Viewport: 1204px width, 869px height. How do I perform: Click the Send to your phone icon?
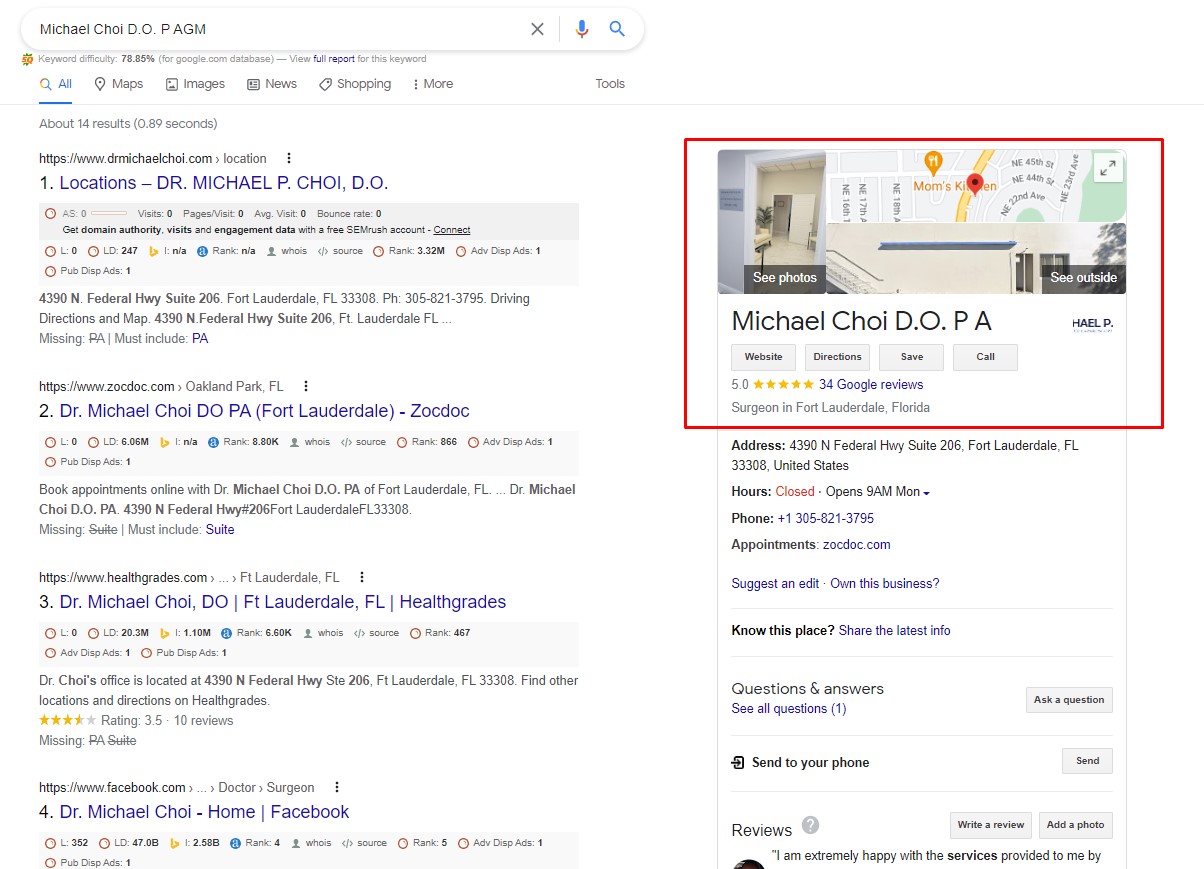pyautogui.click(x=738, y=762)
